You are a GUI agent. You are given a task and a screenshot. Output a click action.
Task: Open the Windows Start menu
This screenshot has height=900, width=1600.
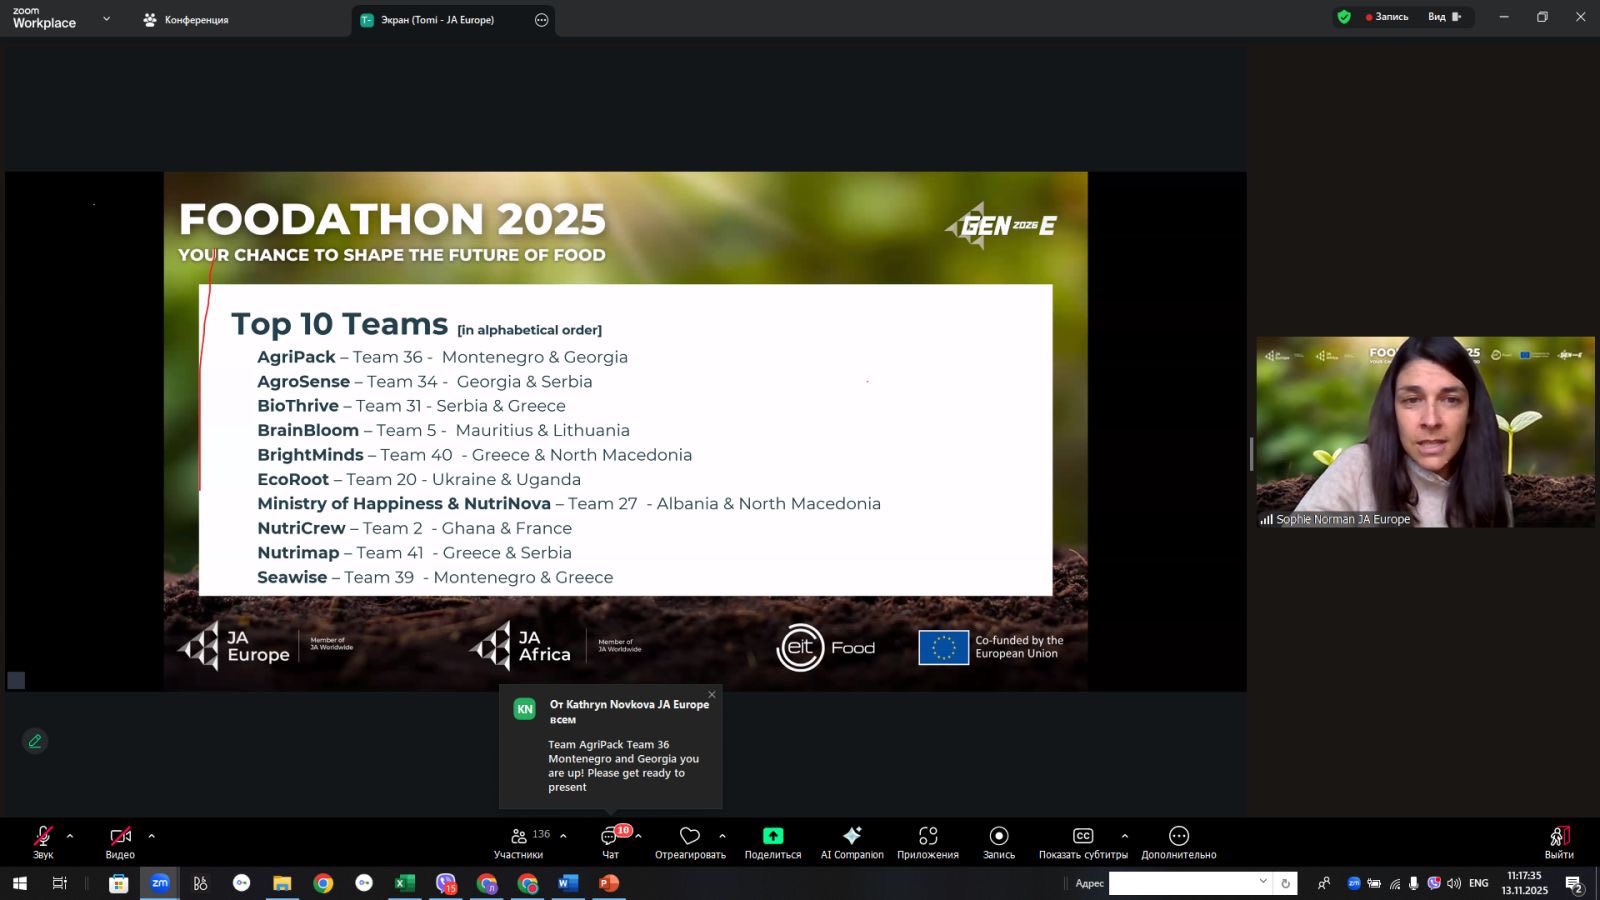[19, 883]
